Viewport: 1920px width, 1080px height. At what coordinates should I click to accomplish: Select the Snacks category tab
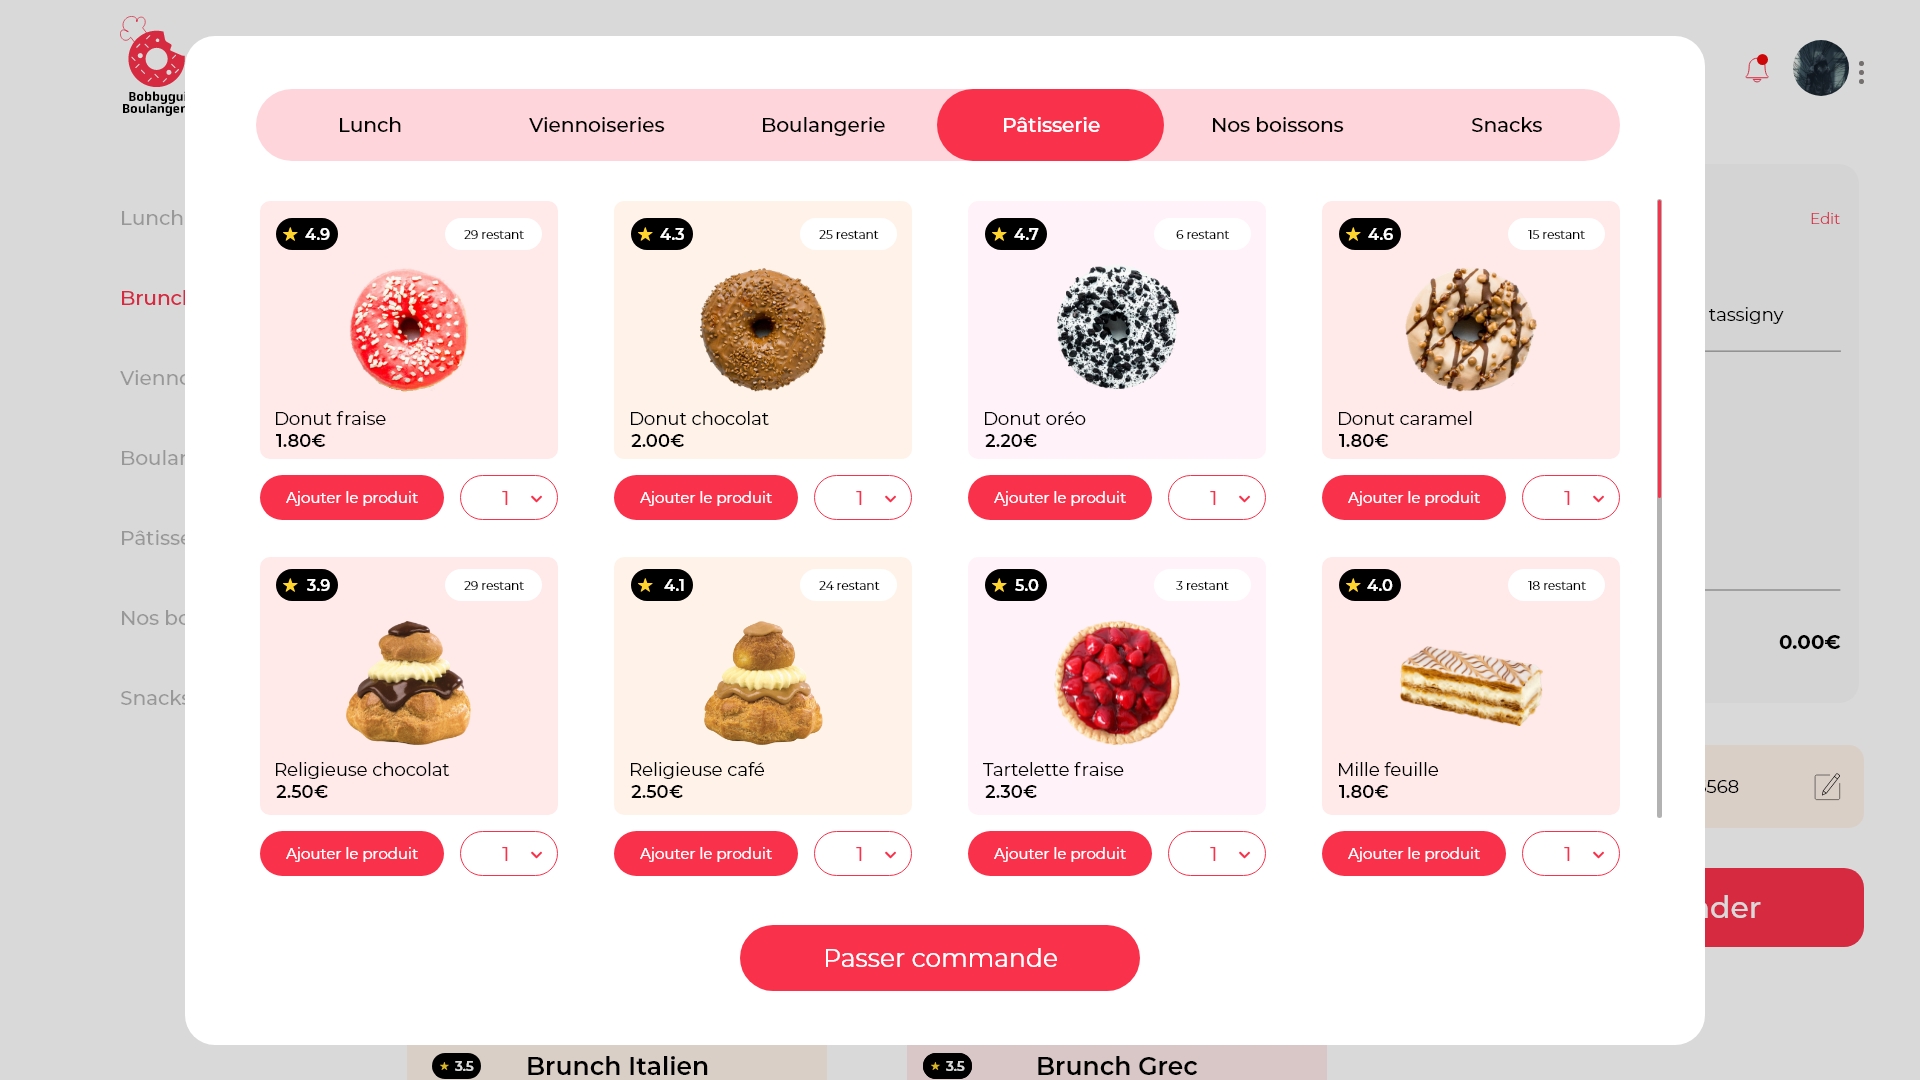click(x=1506, y=125)
